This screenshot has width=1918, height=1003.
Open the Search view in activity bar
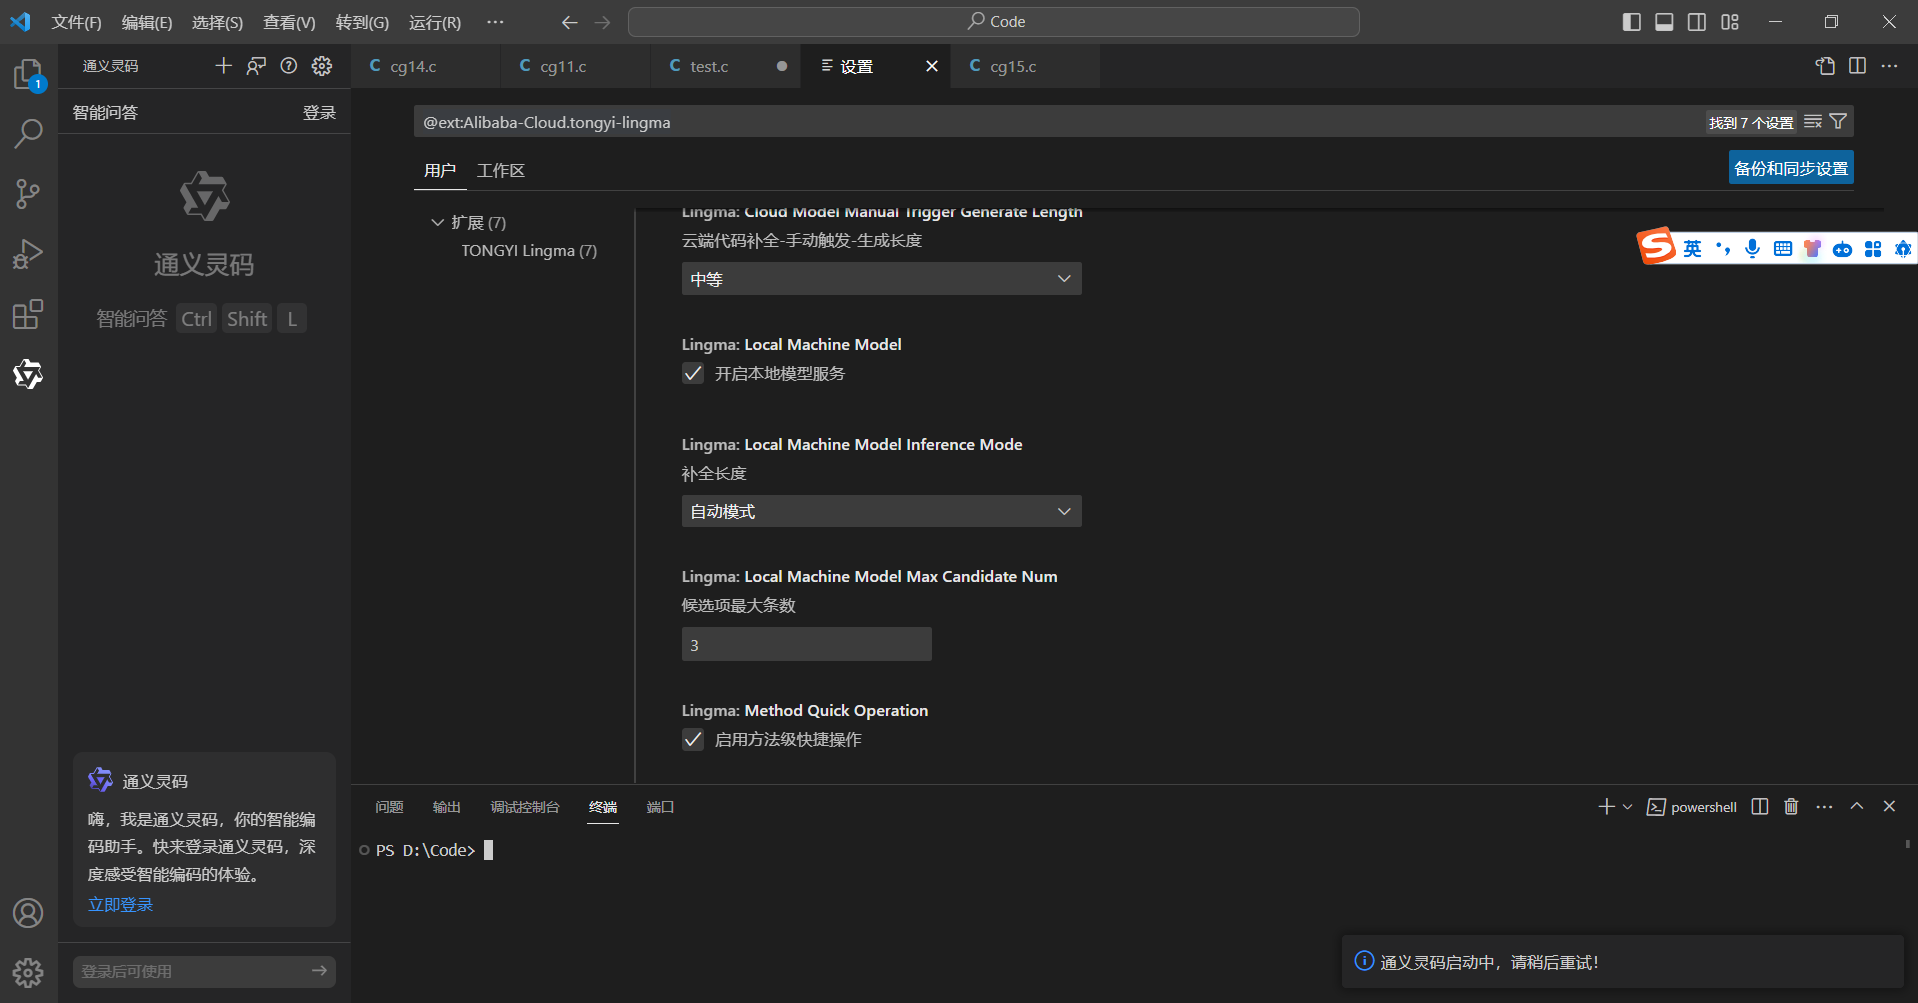[x=28, y=133]
